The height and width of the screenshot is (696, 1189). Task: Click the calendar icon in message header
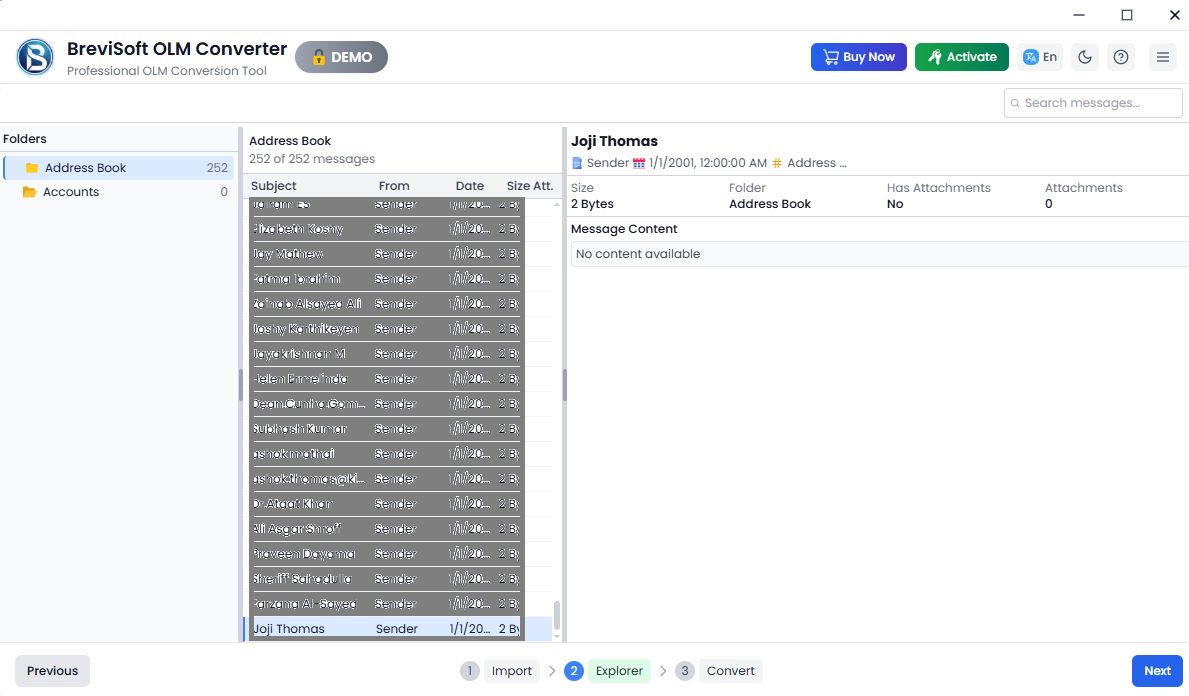pos(638,163)
